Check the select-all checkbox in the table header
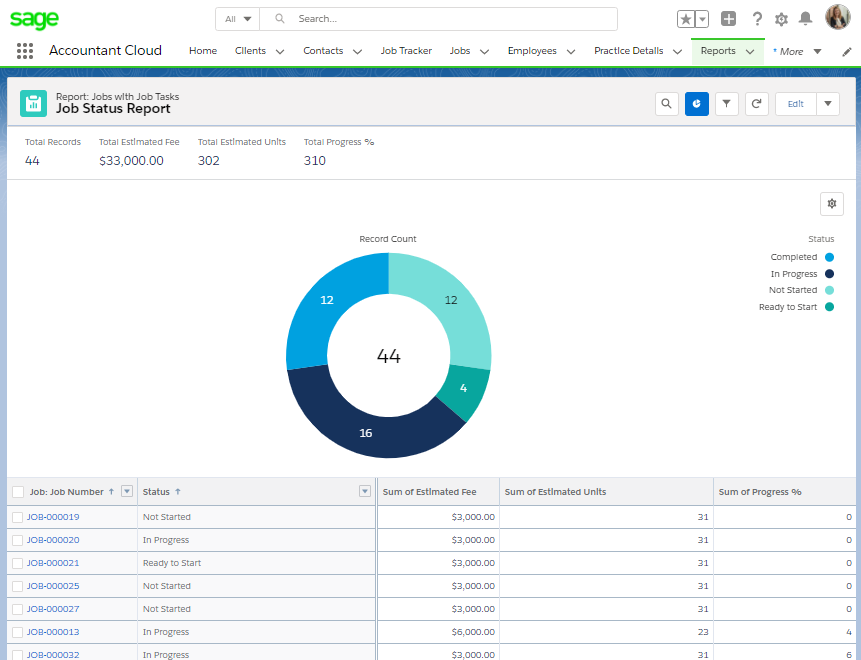 click(x=16, y=491)
